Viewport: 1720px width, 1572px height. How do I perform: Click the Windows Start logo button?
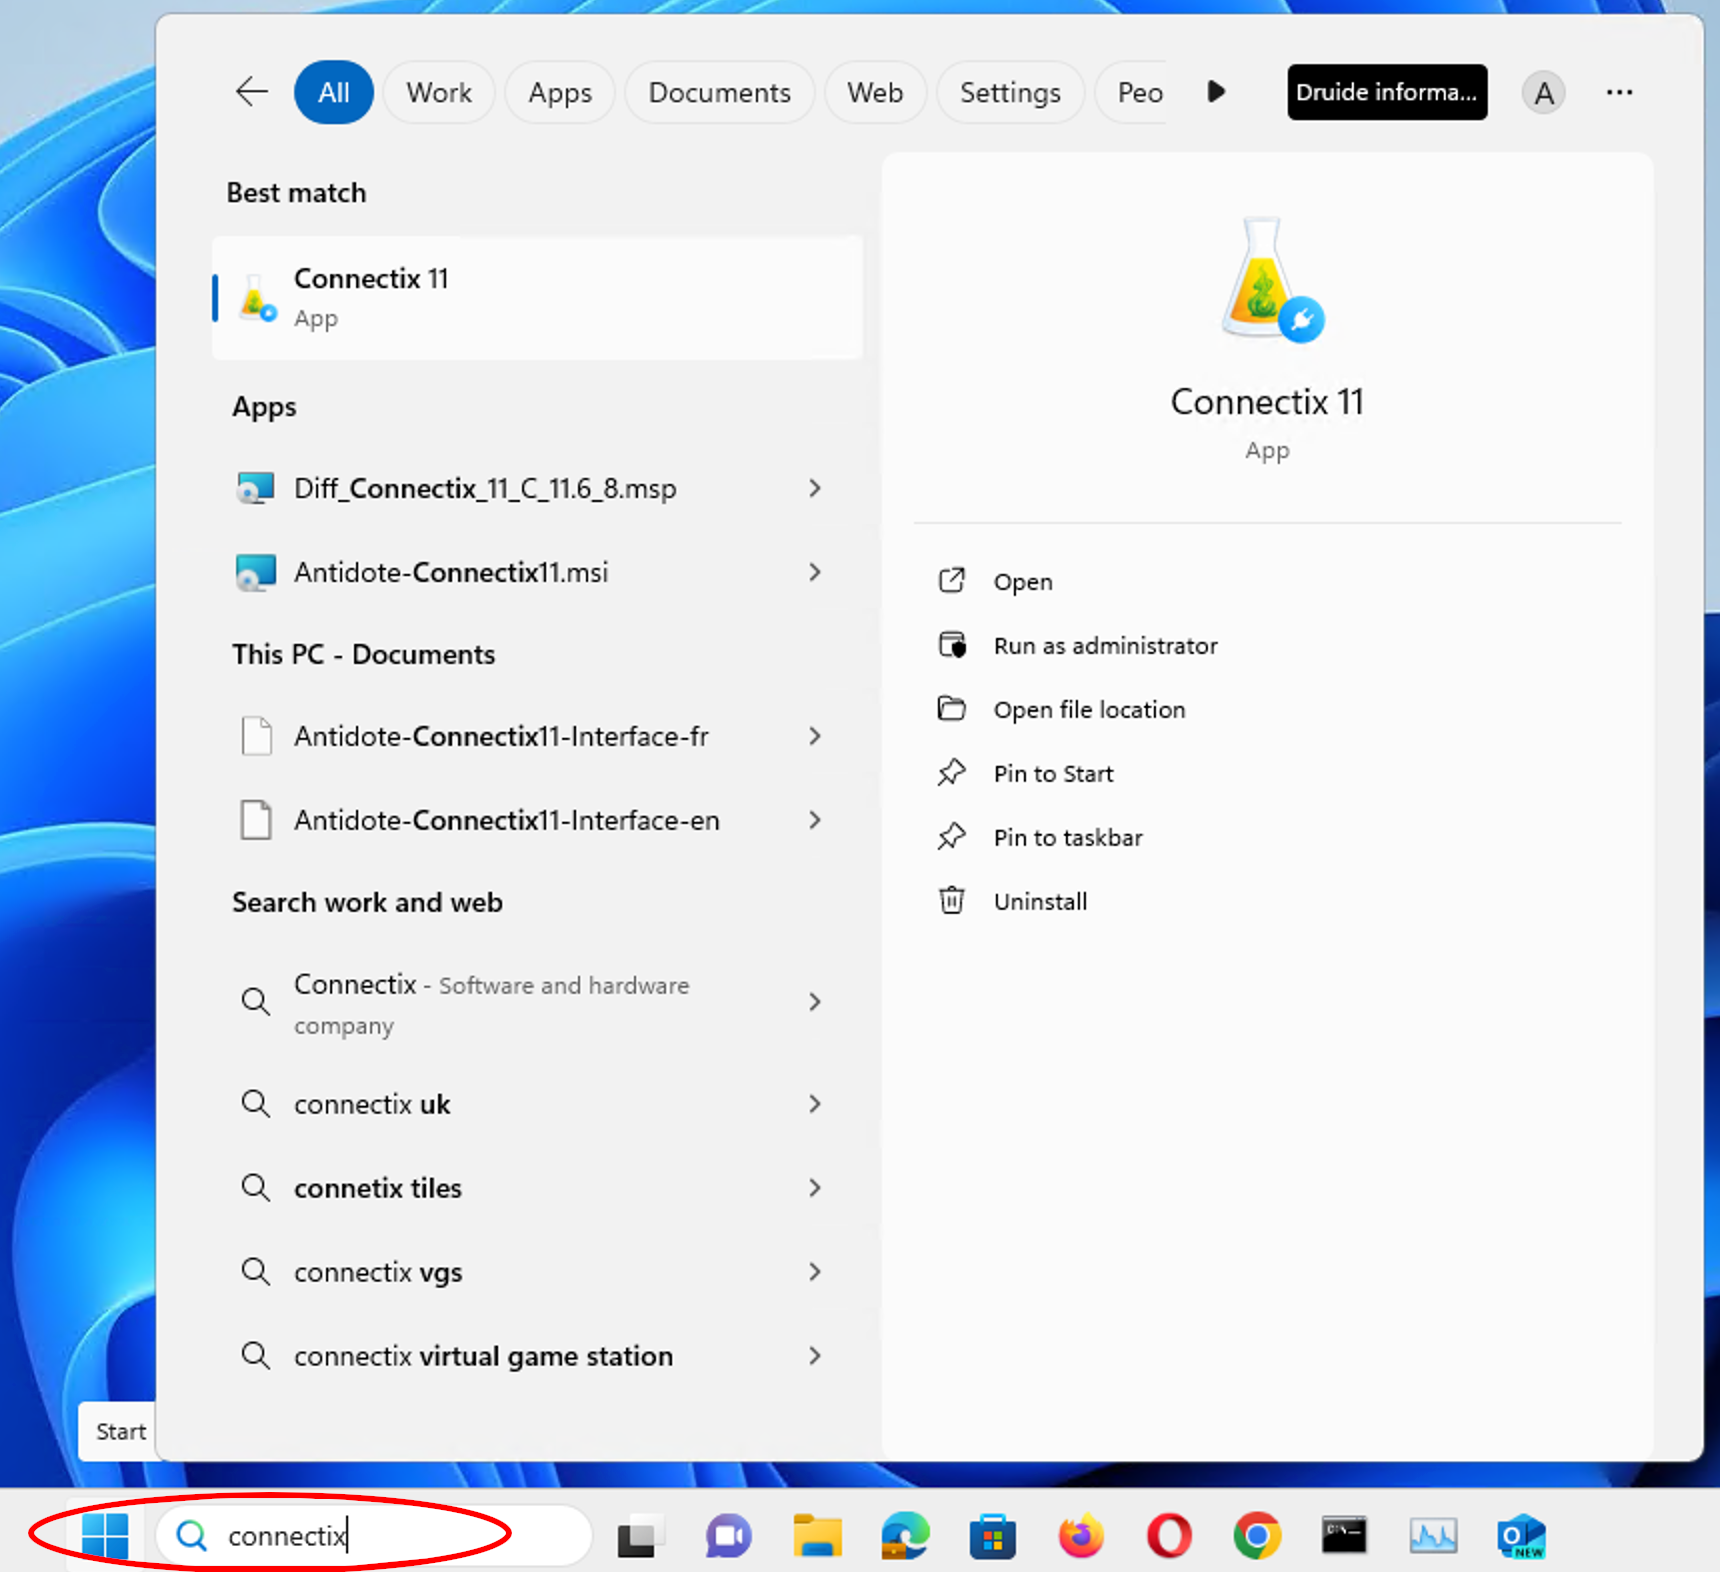(x=105, y=1535)
